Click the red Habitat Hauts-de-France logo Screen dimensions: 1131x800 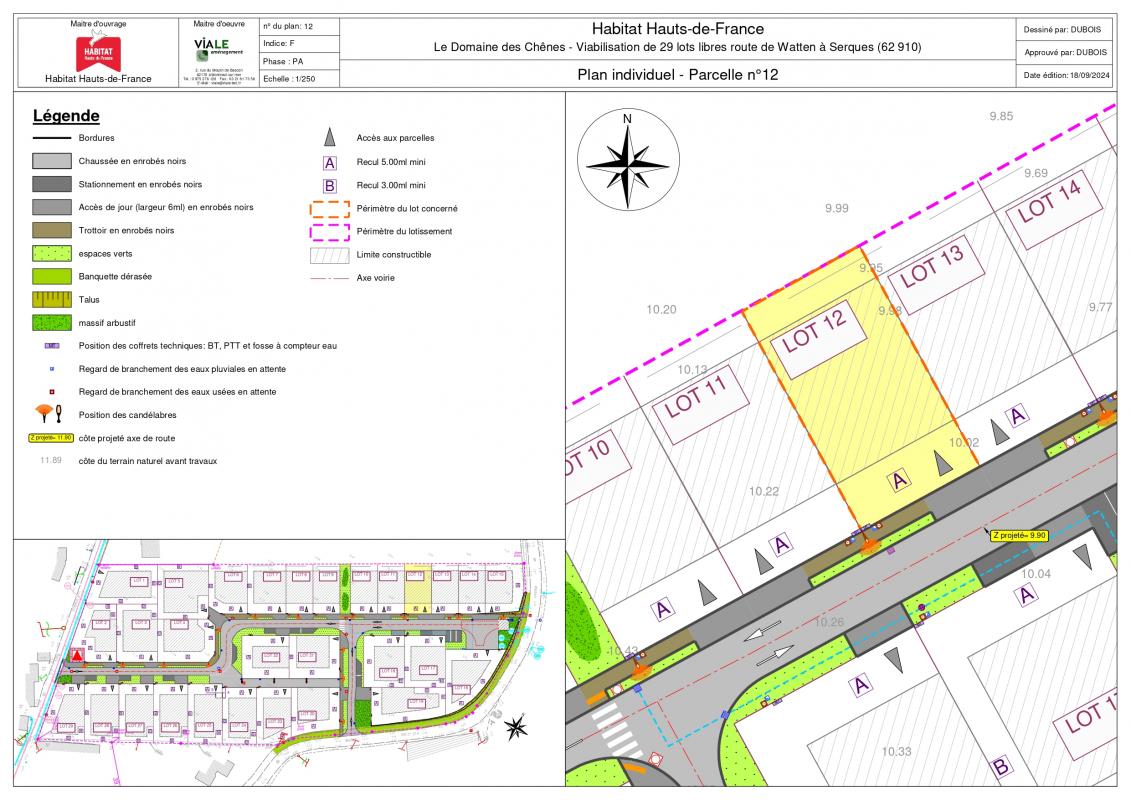coord(98,52)
